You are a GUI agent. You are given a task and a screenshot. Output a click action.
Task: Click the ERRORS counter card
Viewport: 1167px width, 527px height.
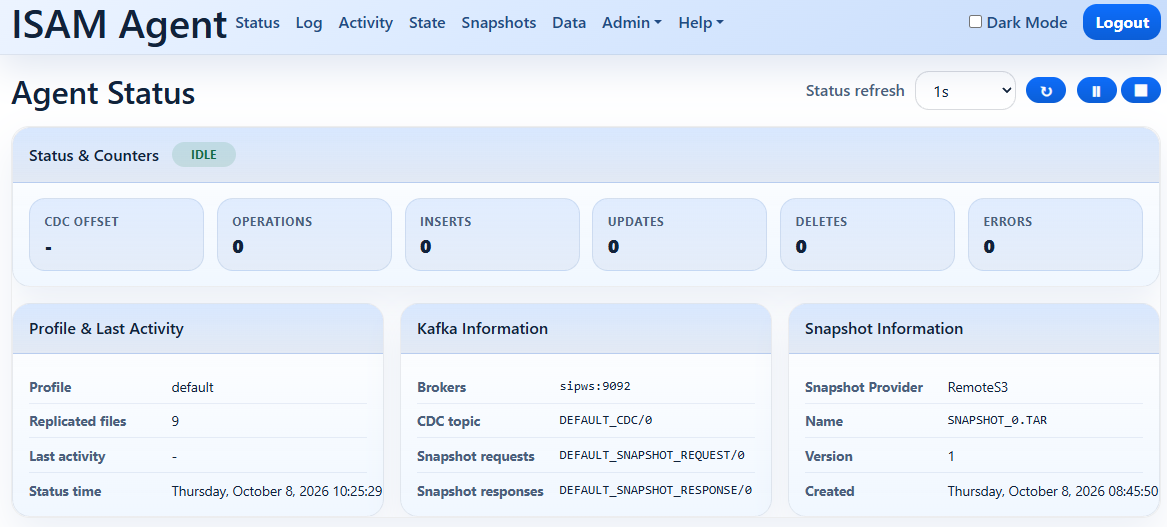click(1055, 234)
